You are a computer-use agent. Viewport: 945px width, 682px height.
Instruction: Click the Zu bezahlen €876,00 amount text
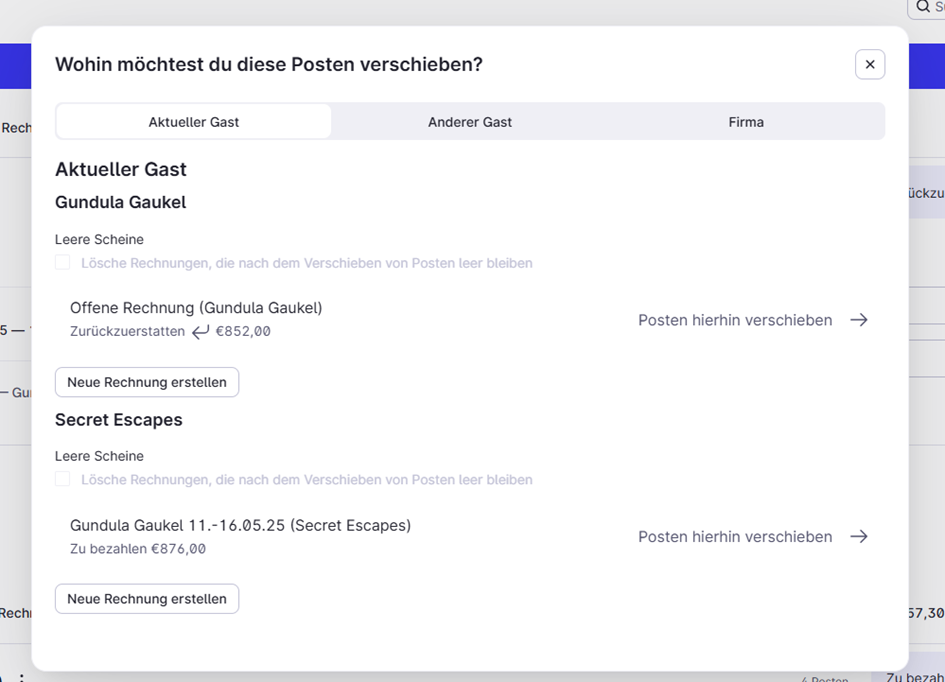[138, 549]
